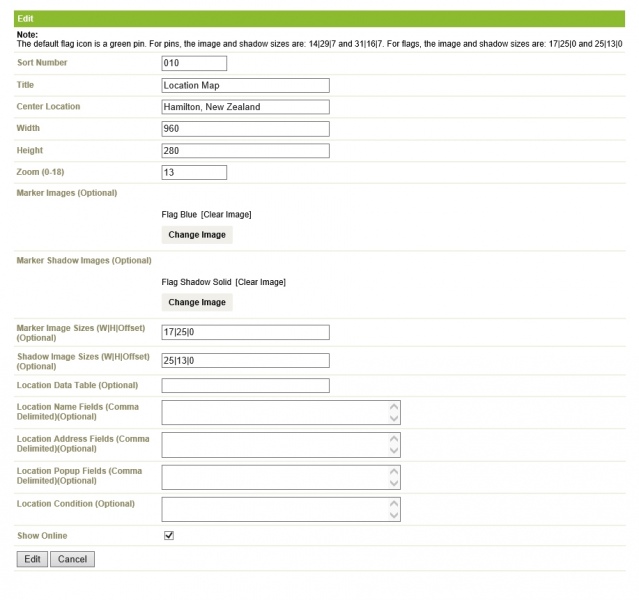Select the Zoom (0-18) input box
The width and height of the screenshot is (639, 600).
pyautogui.click(x=194, y=172)
